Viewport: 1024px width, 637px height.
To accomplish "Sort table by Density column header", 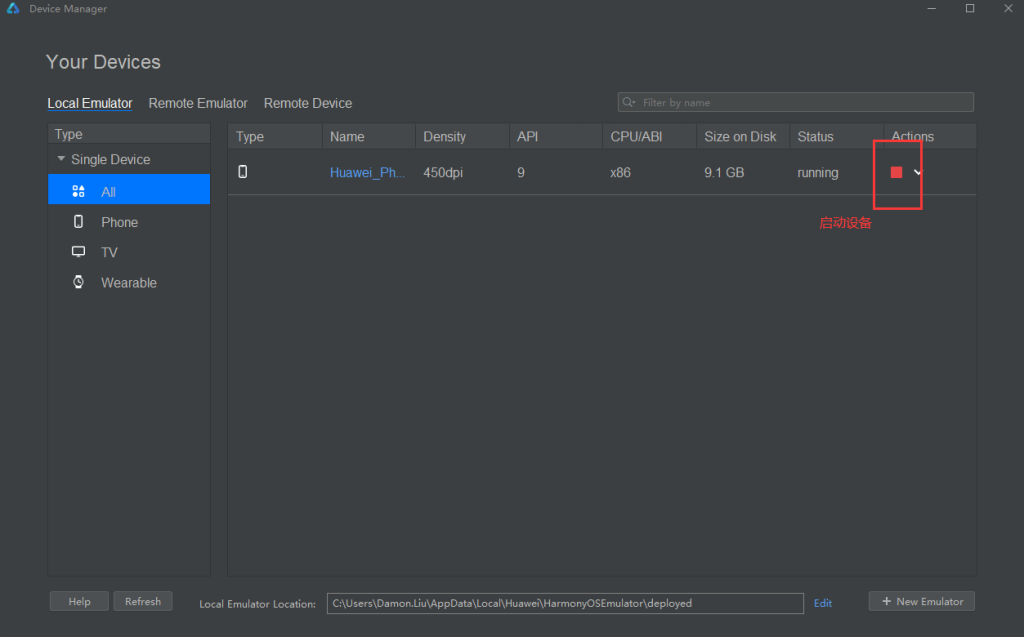I will 462,137.
